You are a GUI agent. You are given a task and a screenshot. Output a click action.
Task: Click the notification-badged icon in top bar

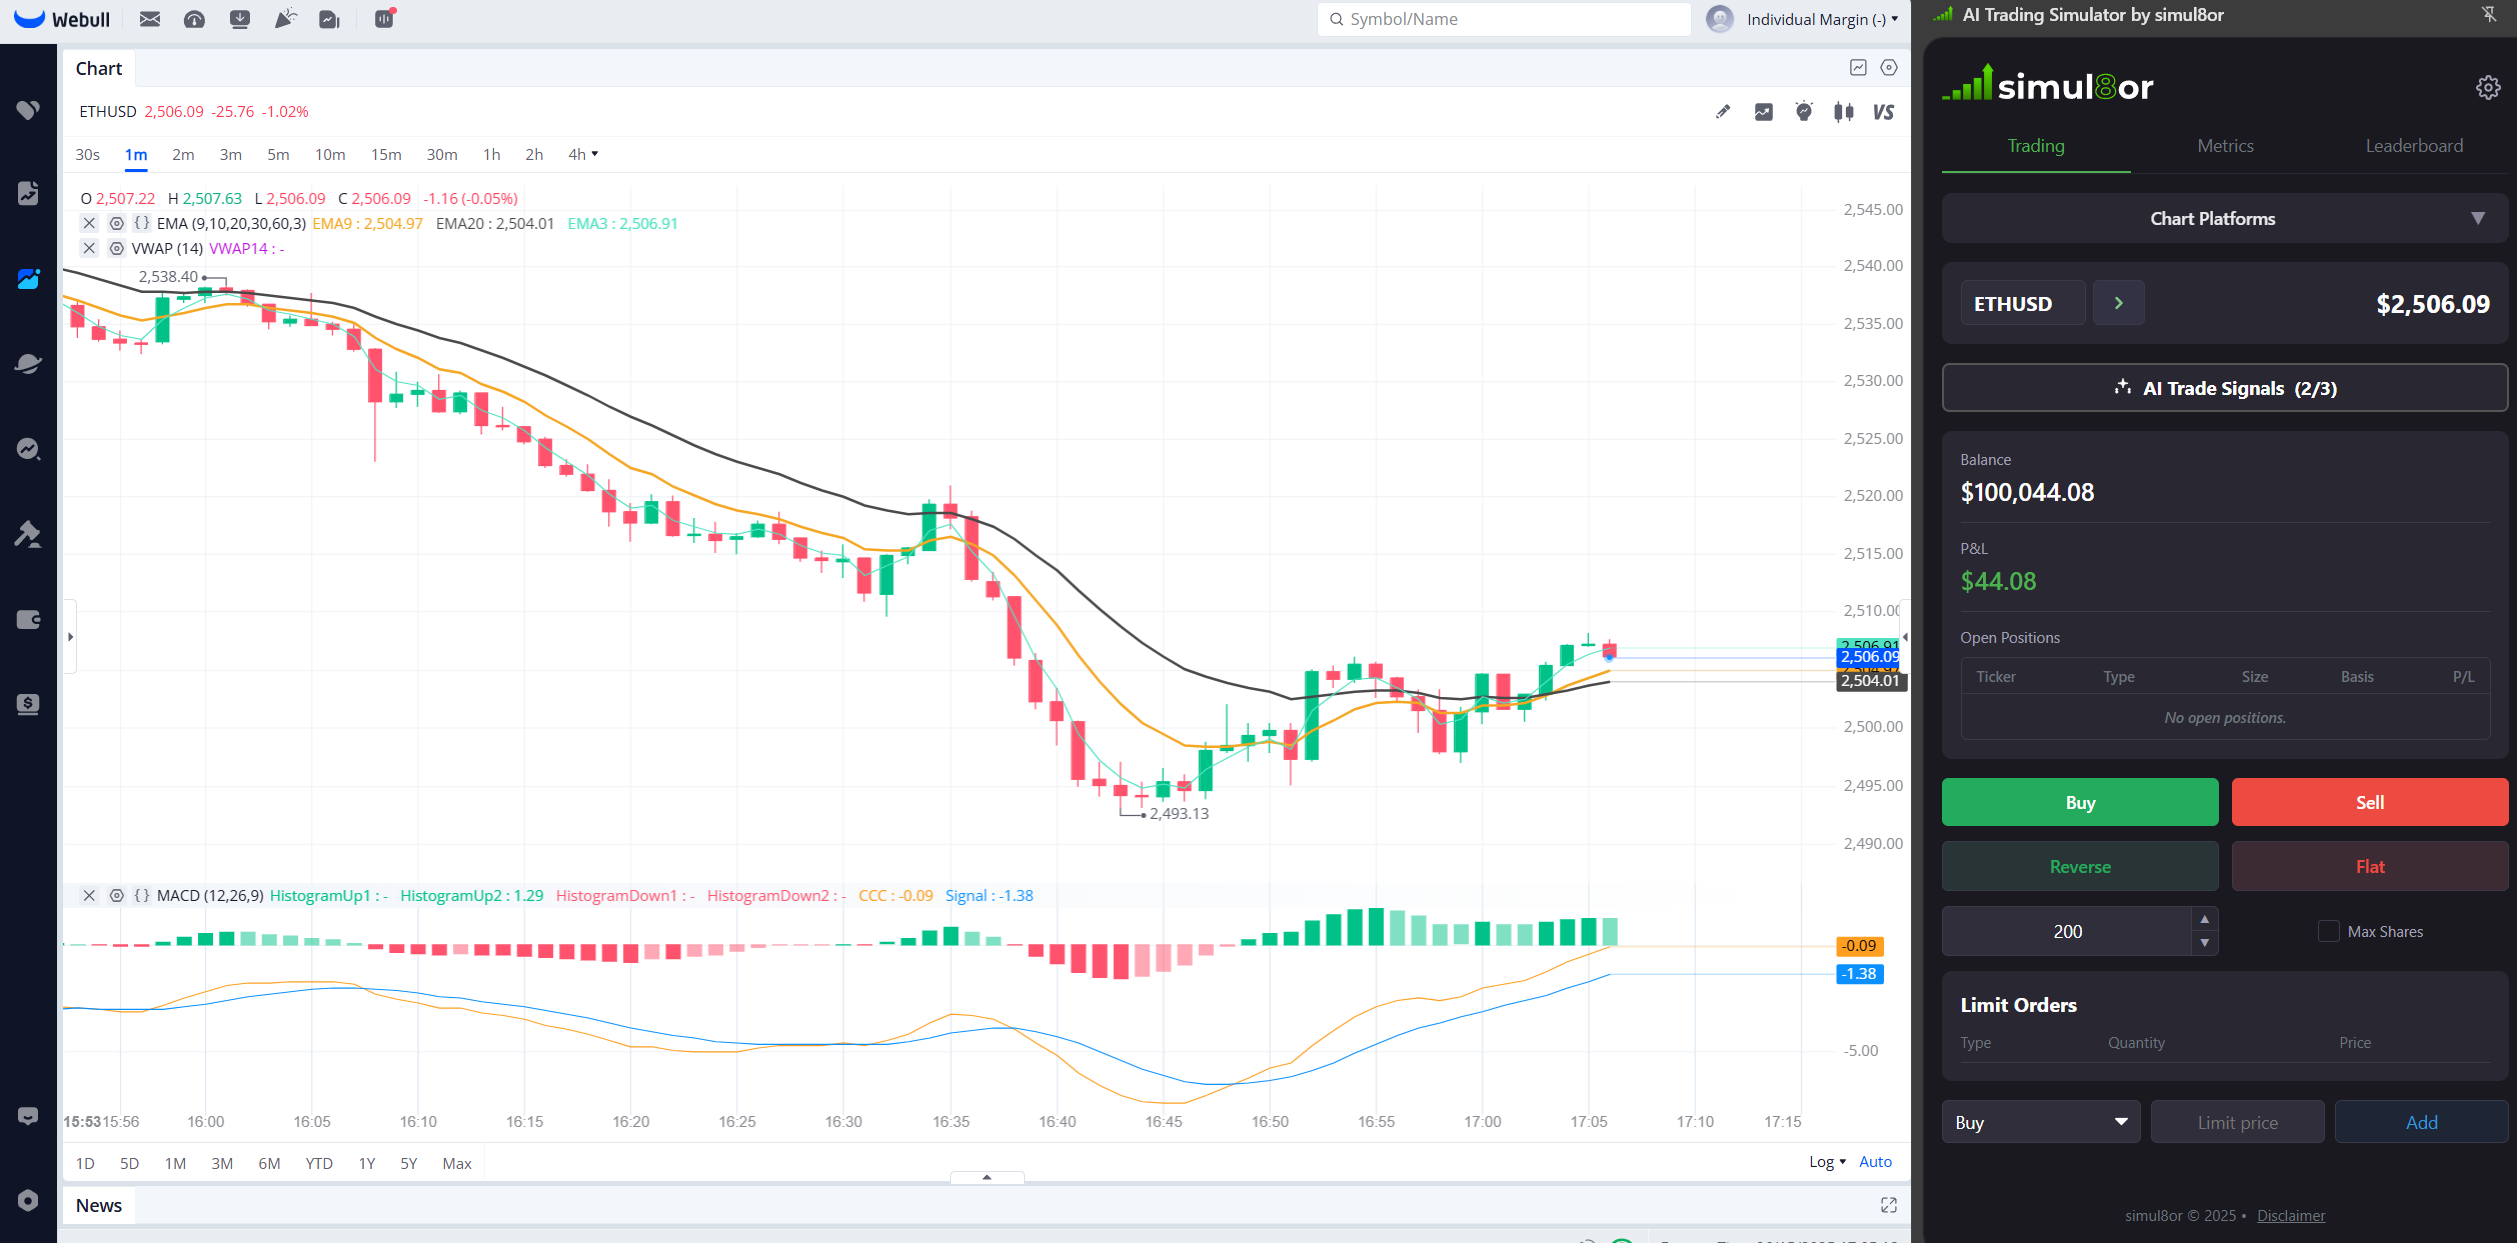coord(384,18)
